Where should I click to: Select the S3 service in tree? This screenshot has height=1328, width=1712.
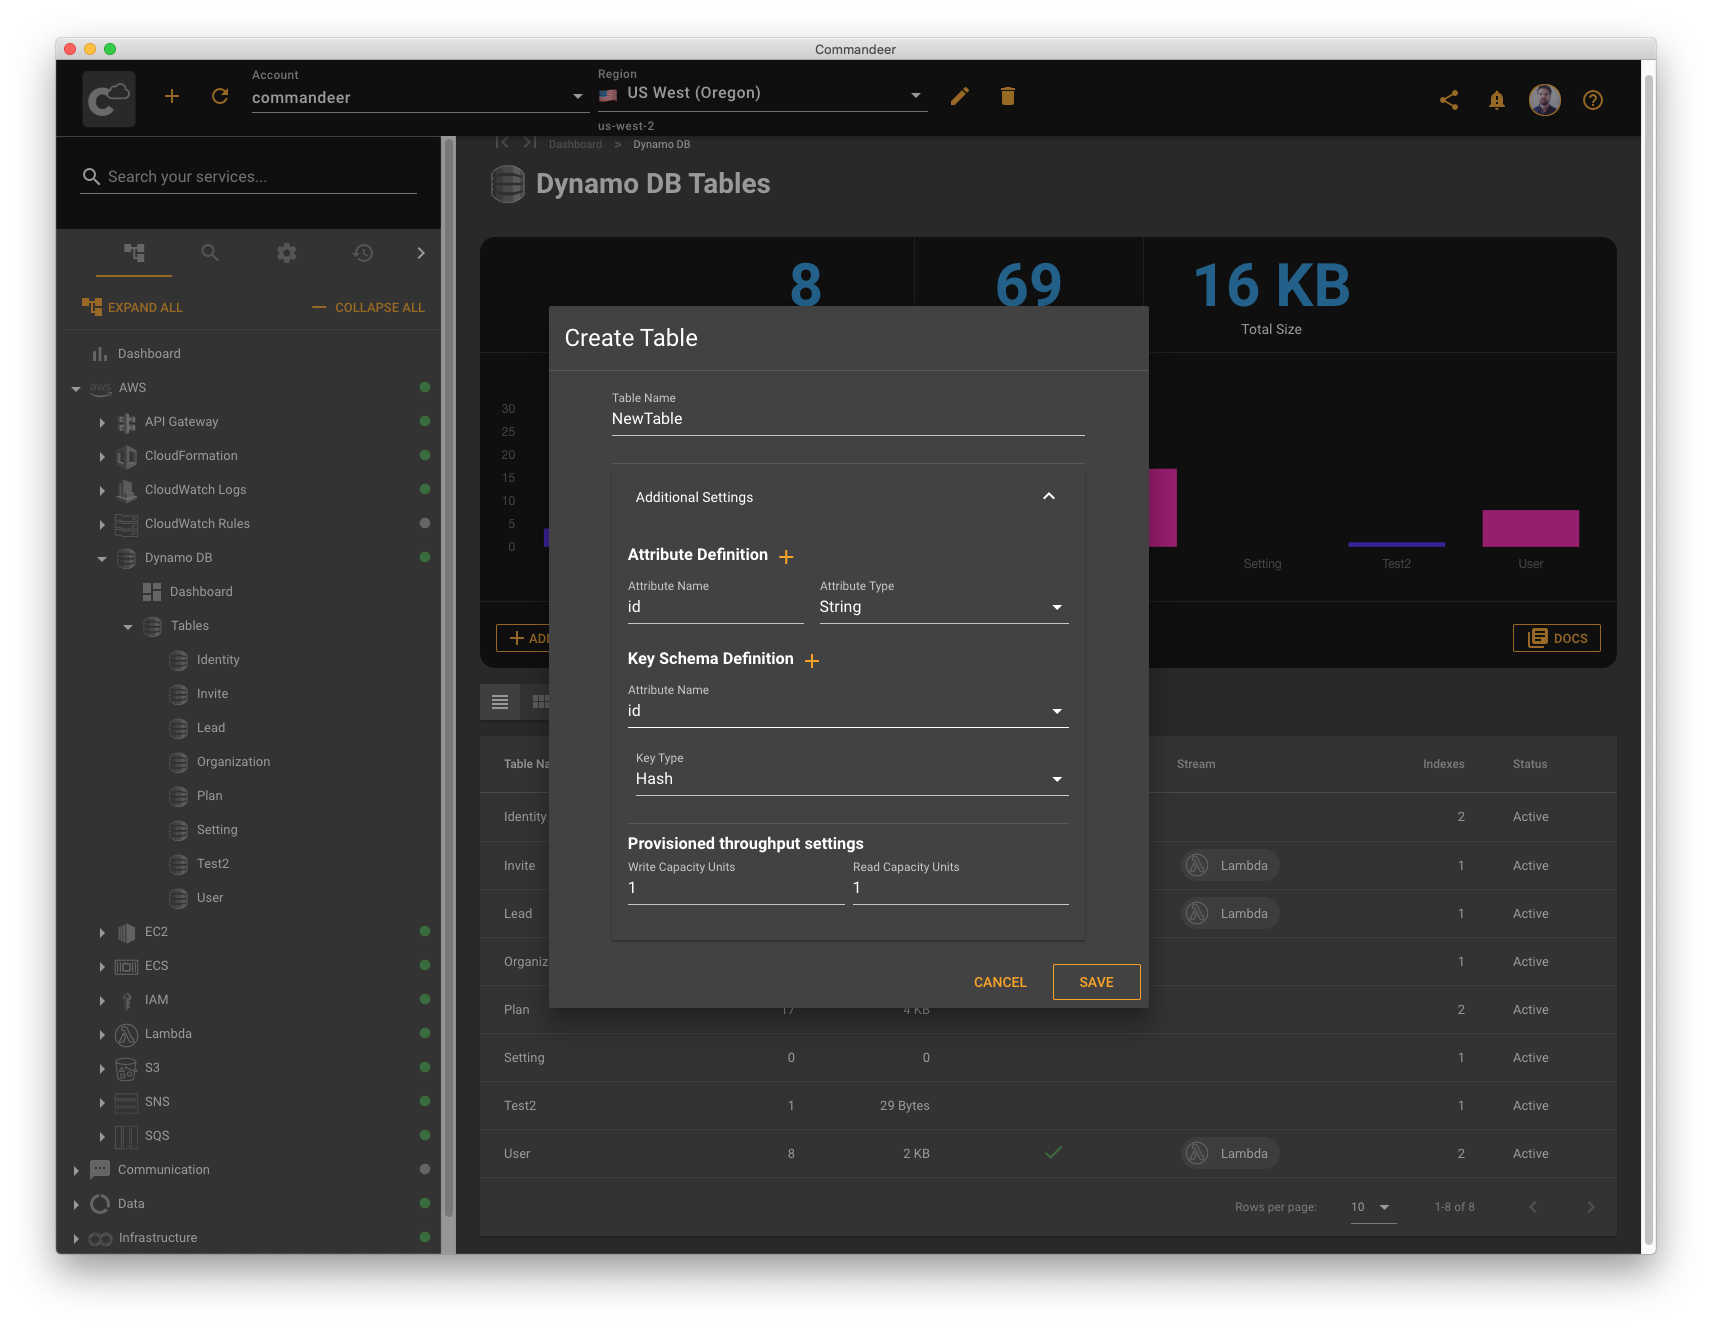[152, 1068]
